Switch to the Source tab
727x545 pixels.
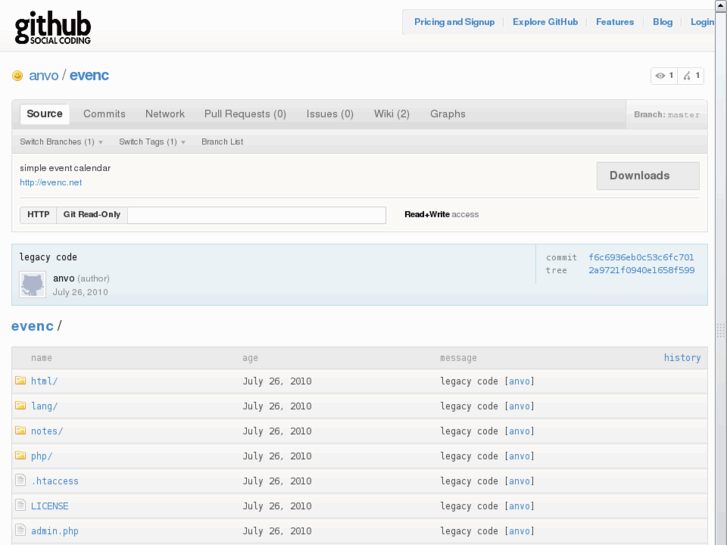[45, 114]
